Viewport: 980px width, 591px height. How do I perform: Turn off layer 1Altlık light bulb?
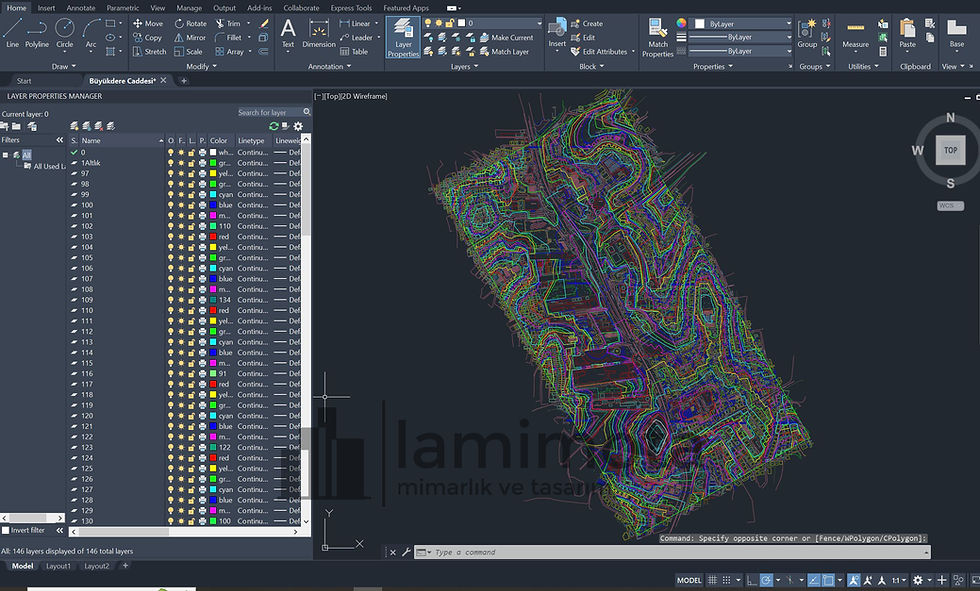tap(171, 163)
